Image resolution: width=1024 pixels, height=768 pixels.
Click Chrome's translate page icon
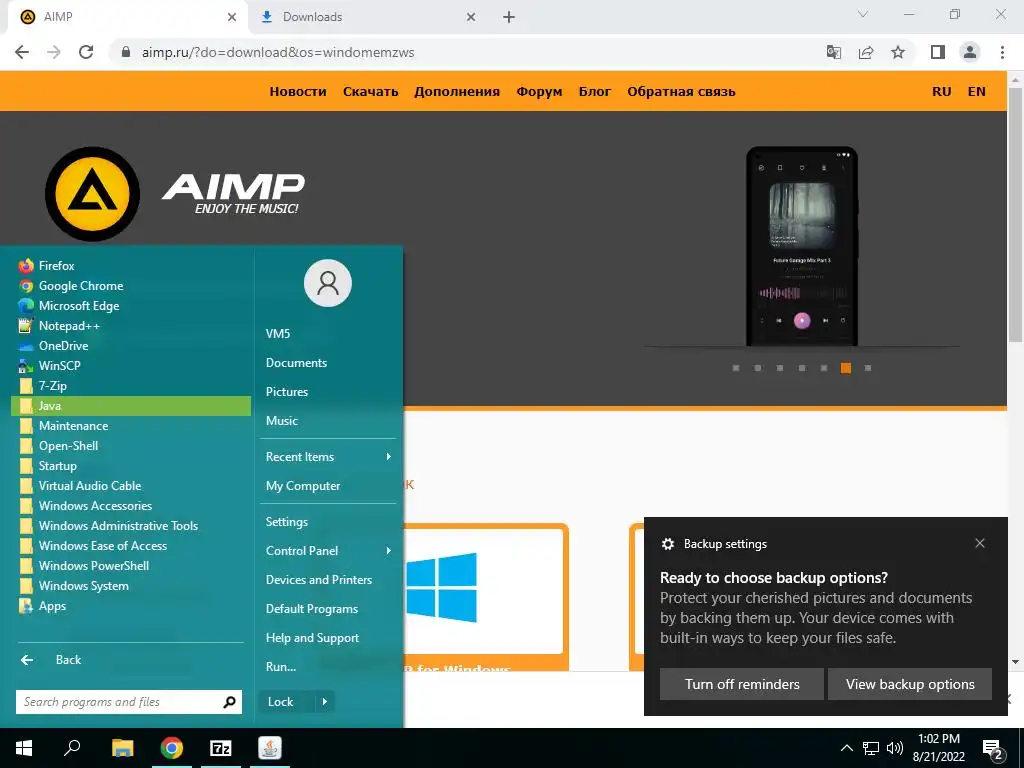point(834,52)
